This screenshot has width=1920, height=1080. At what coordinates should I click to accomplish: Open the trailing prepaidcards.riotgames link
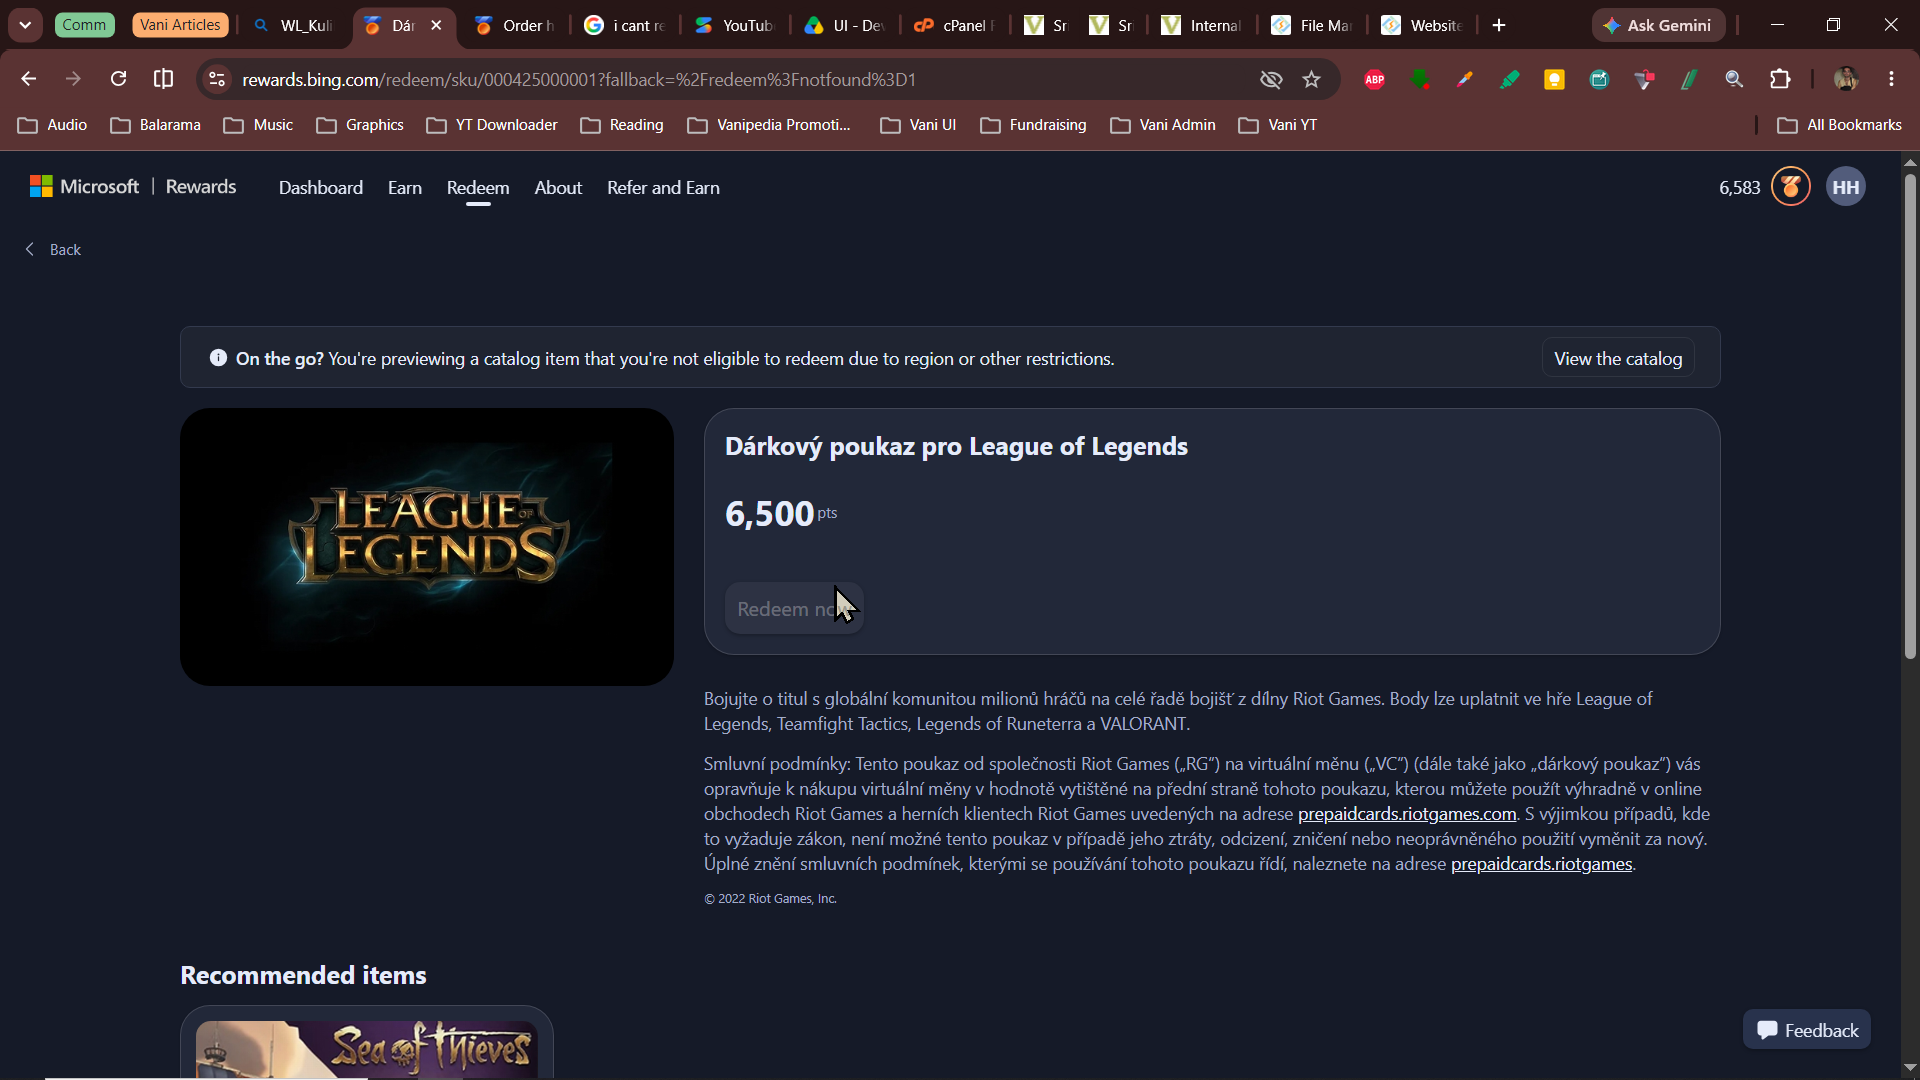point(1541,864)
